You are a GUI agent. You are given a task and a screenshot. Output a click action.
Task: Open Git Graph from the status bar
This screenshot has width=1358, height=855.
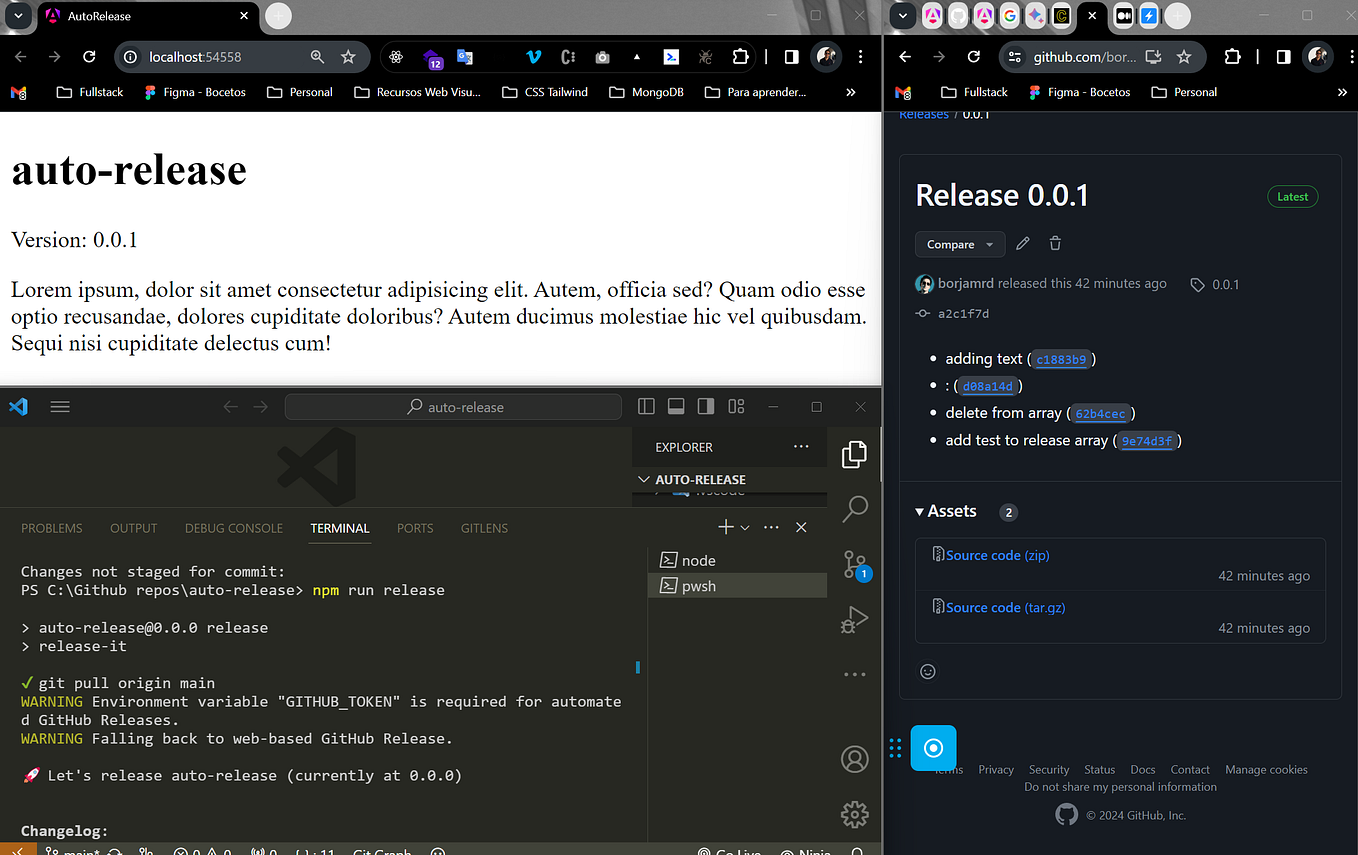[381, 851]
